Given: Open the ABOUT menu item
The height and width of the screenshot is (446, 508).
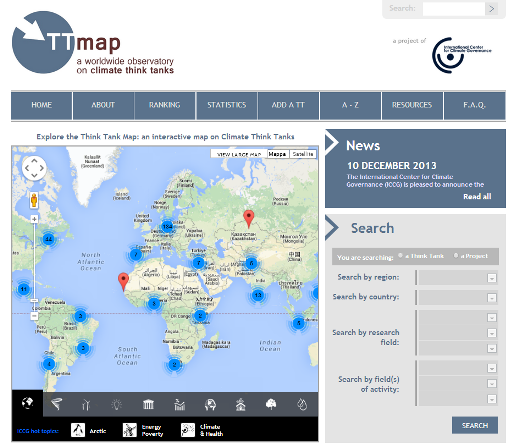Looking at the screenshot, I should click(x=103, y=105).
